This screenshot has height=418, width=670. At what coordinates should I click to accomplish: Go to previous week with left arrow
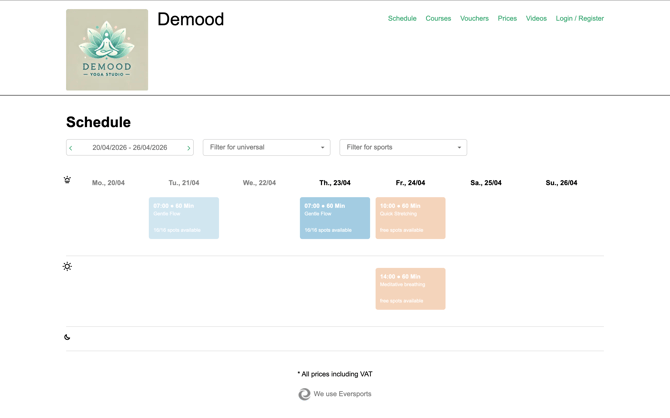71,148
